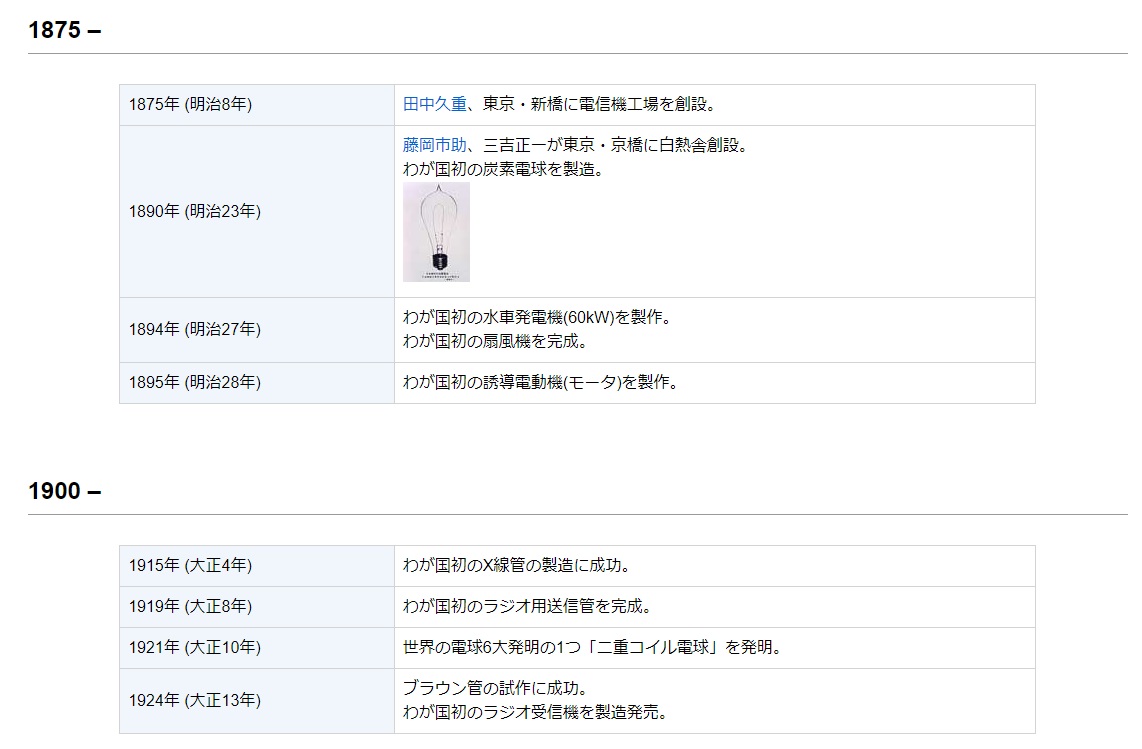Click the ラジオ受信機を製造発売 text line
The width and height of the screenshot is (1142, 749).
click(x=534, y=712)
